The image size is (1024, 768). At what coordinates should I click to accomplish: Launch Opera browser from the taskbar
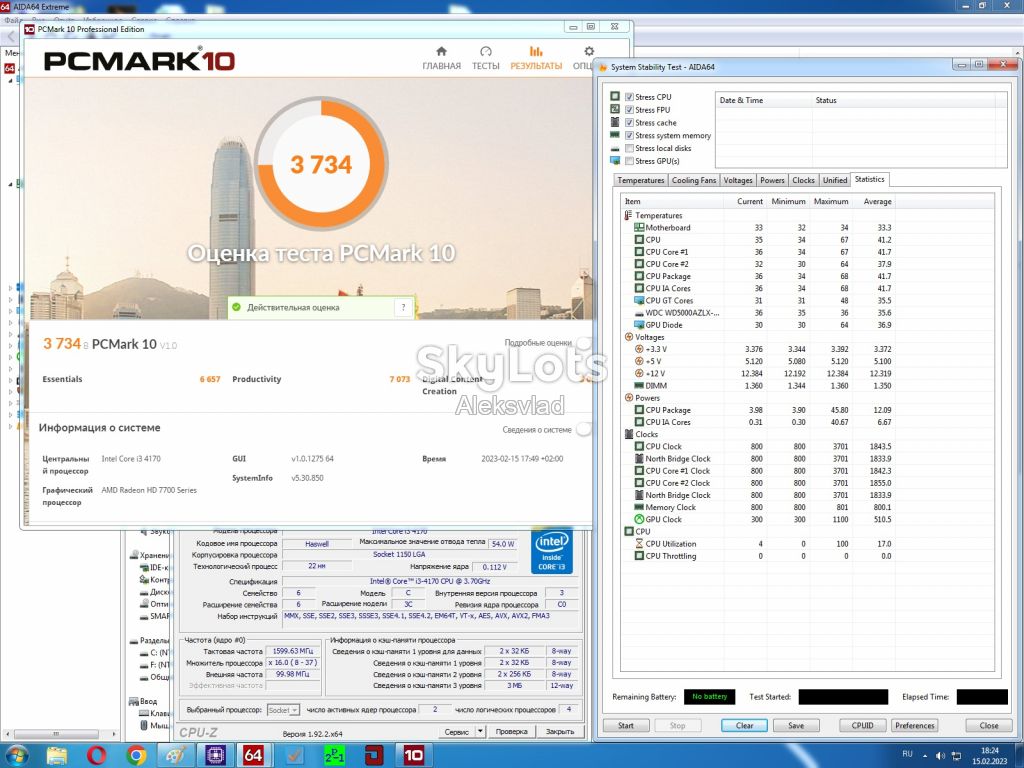(97, 756)
